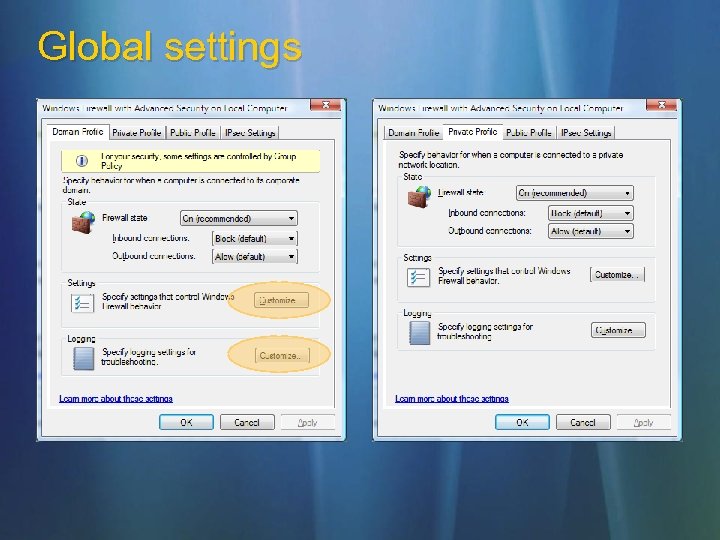The width and height of the screenshot is (720, 540).
Task: Open Outbound connections dropdown in left dialog
Action: pos(255,256)
